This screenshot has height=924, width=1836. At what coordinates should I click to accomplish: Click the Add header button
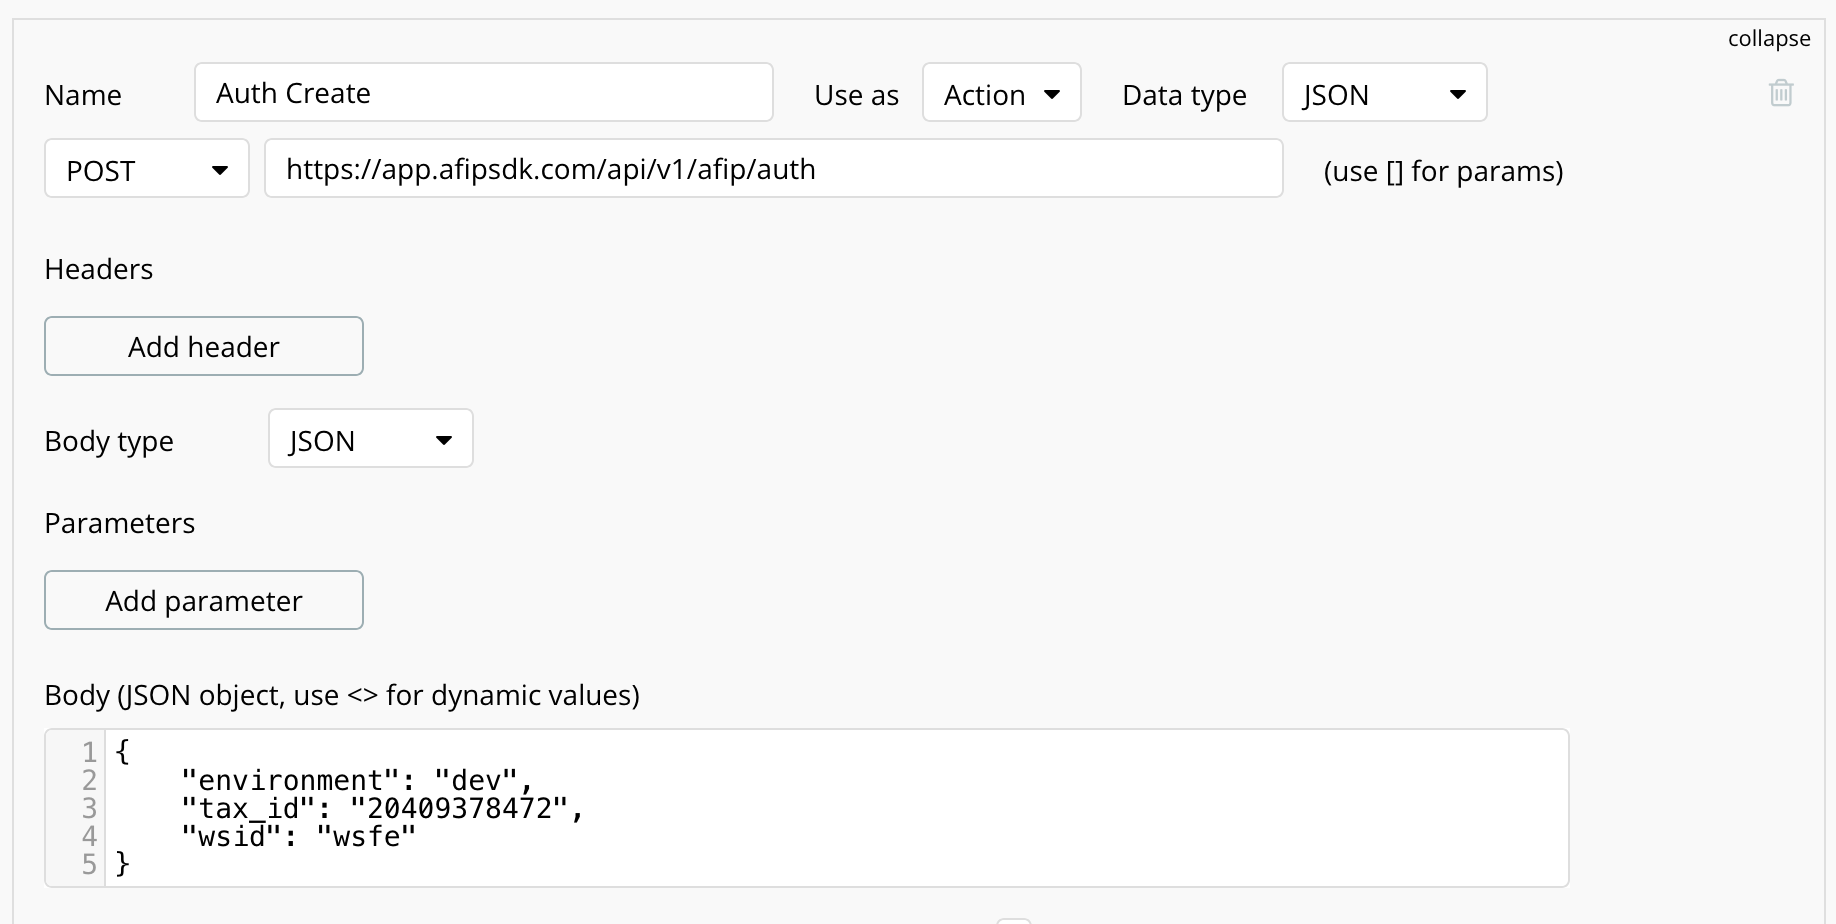point(204,347)
